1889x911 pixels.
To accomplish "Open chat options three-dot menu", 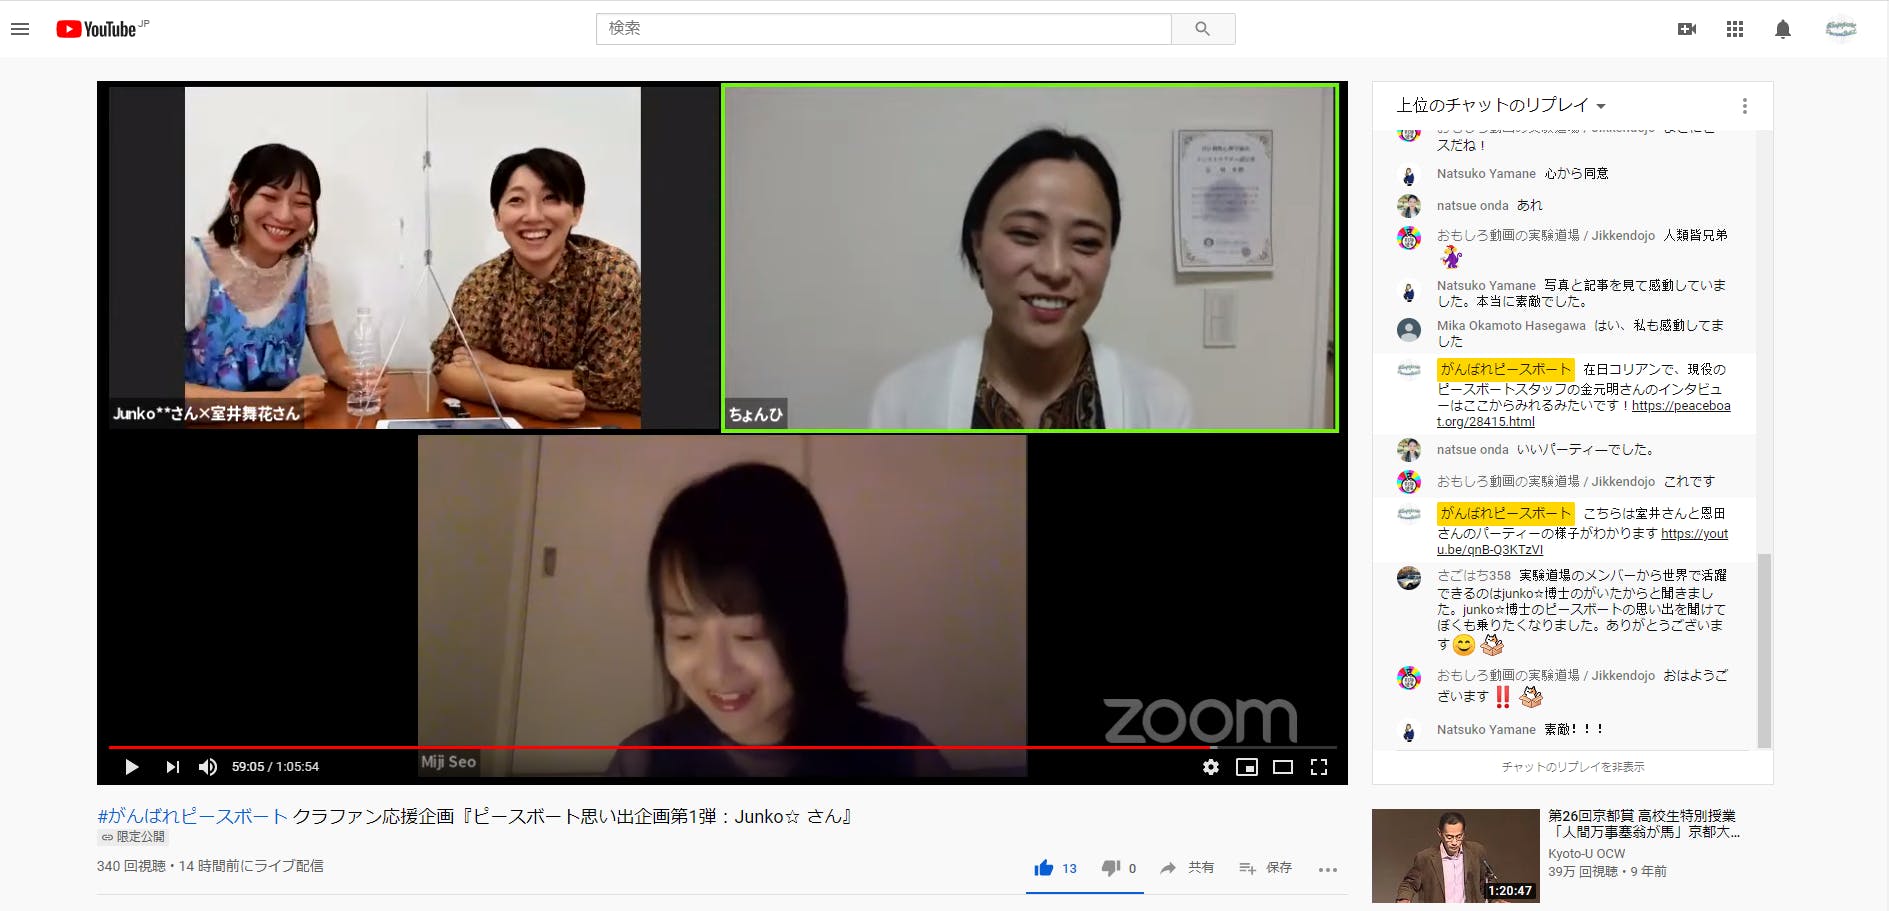I will 1744,106.
